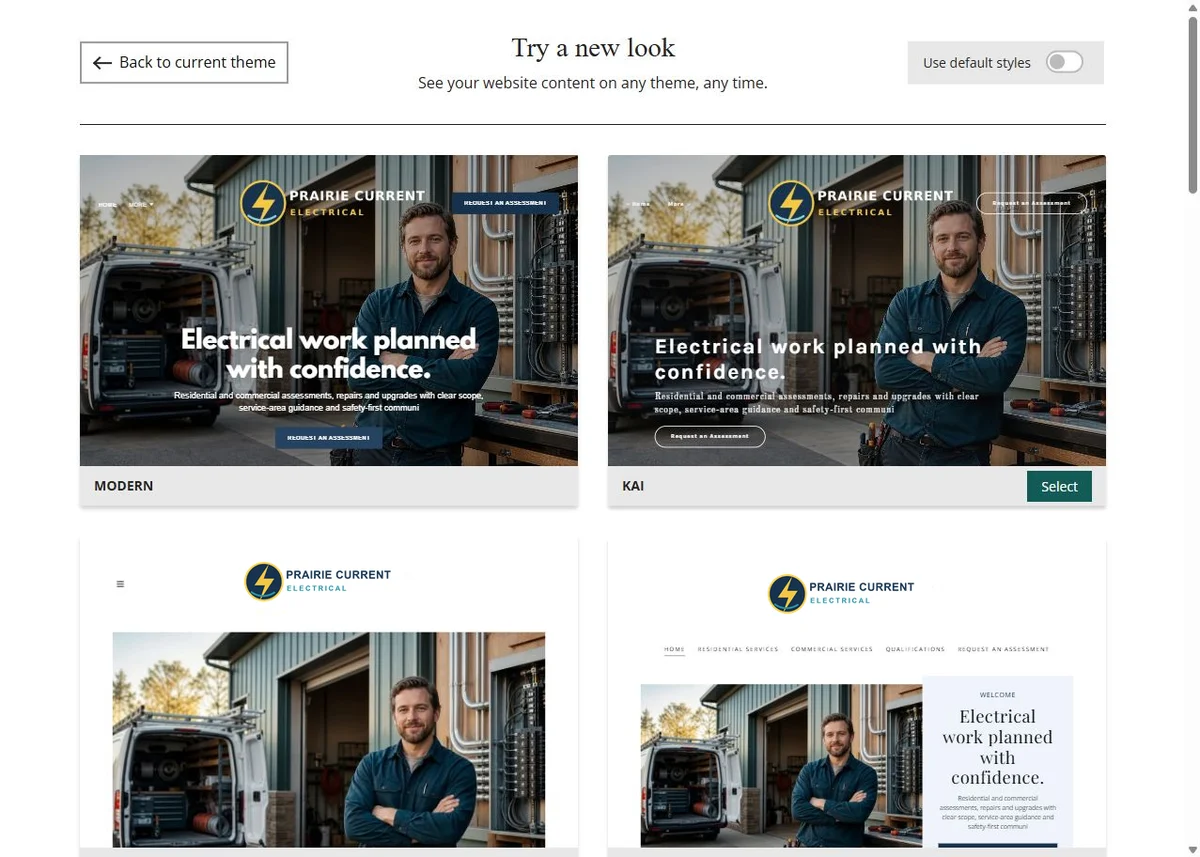
Task: Click the lightning logo in the Welcome-panel preview
Action: pos(787,593)
